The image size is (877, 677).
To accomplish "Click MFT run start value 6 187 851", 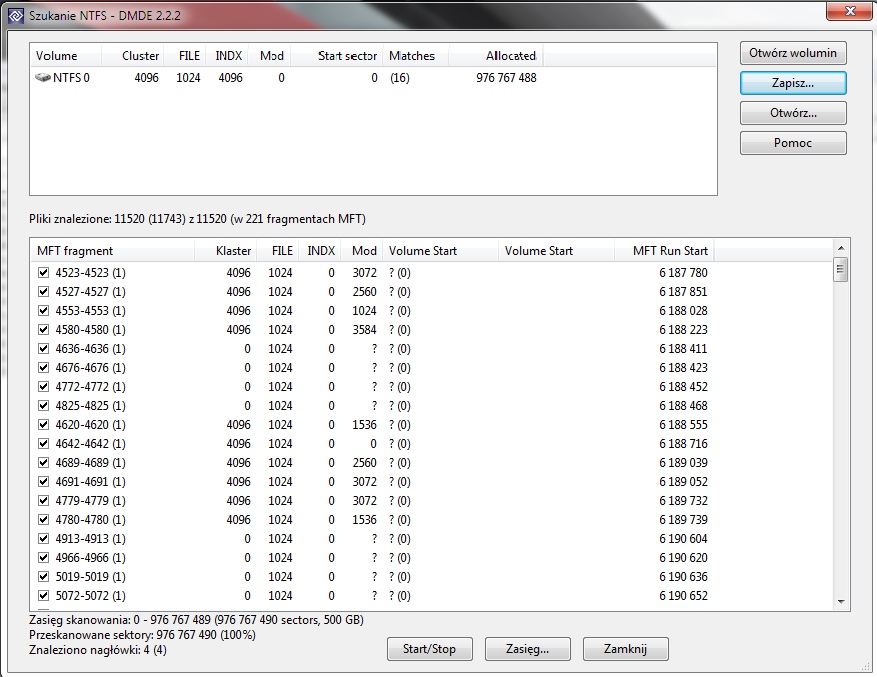I will click(683, 292).
